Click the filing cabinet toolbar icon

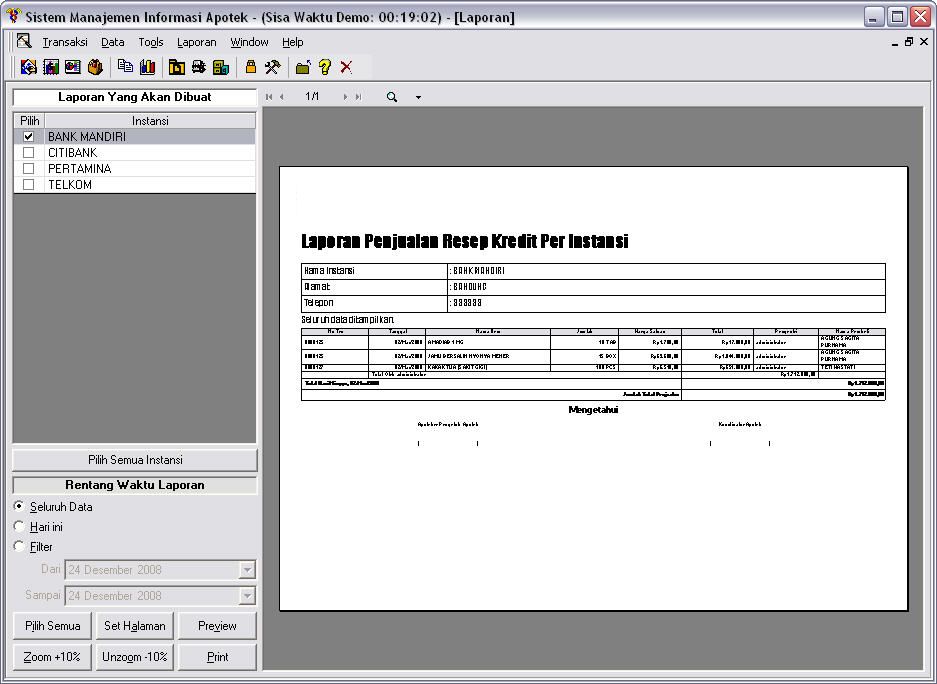click(221, 67)
